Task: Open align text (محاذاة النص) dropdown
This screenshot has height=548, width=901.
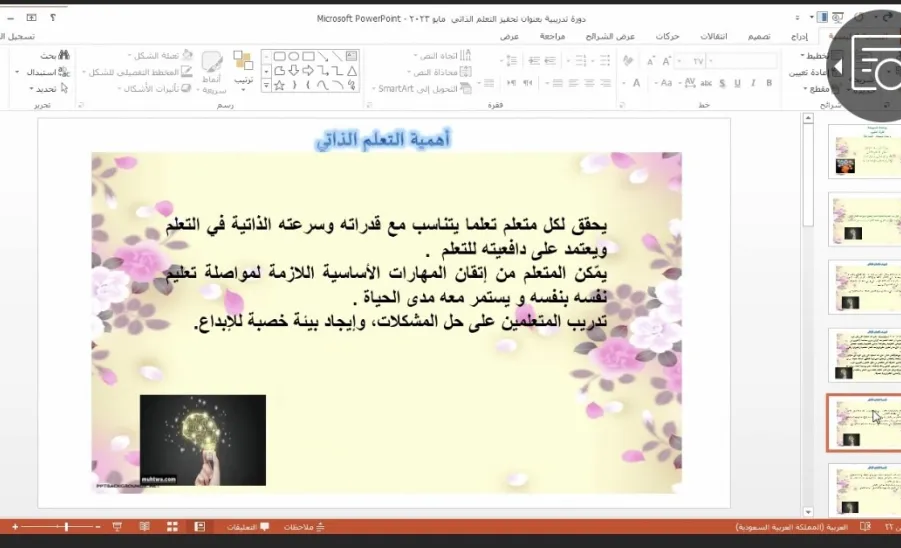Action: pyautogui.click(x=440, y=72)
